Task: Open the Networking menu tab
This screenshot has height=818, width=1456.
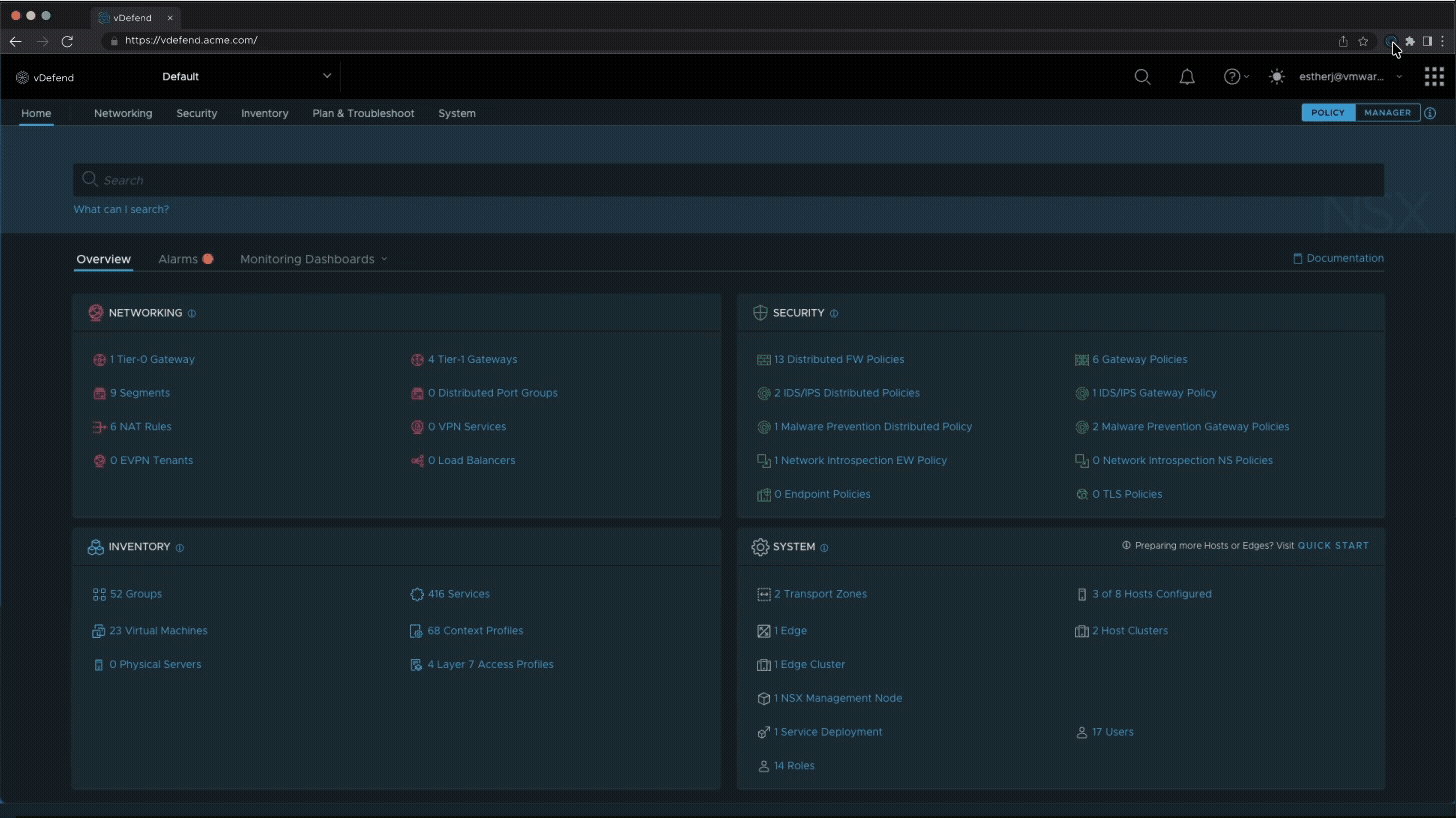Action: (123, 113)
